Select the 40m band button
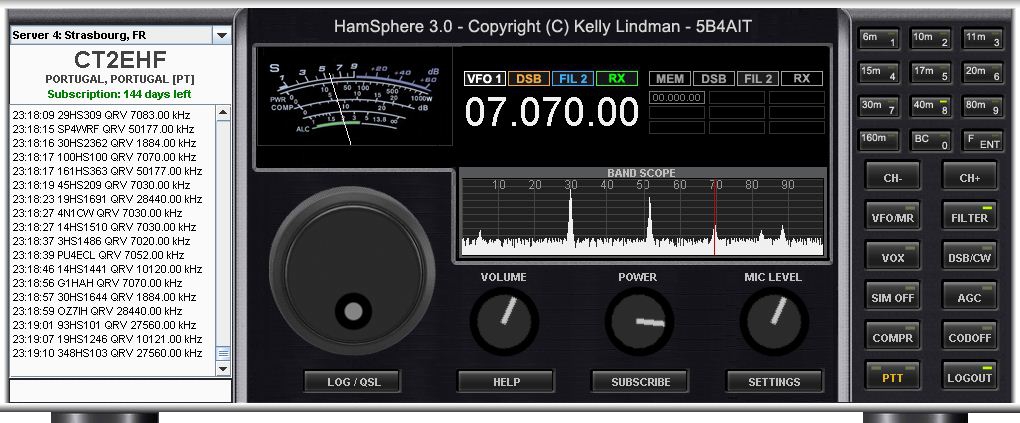This screenshot has width=1020, height=423. 930,107
